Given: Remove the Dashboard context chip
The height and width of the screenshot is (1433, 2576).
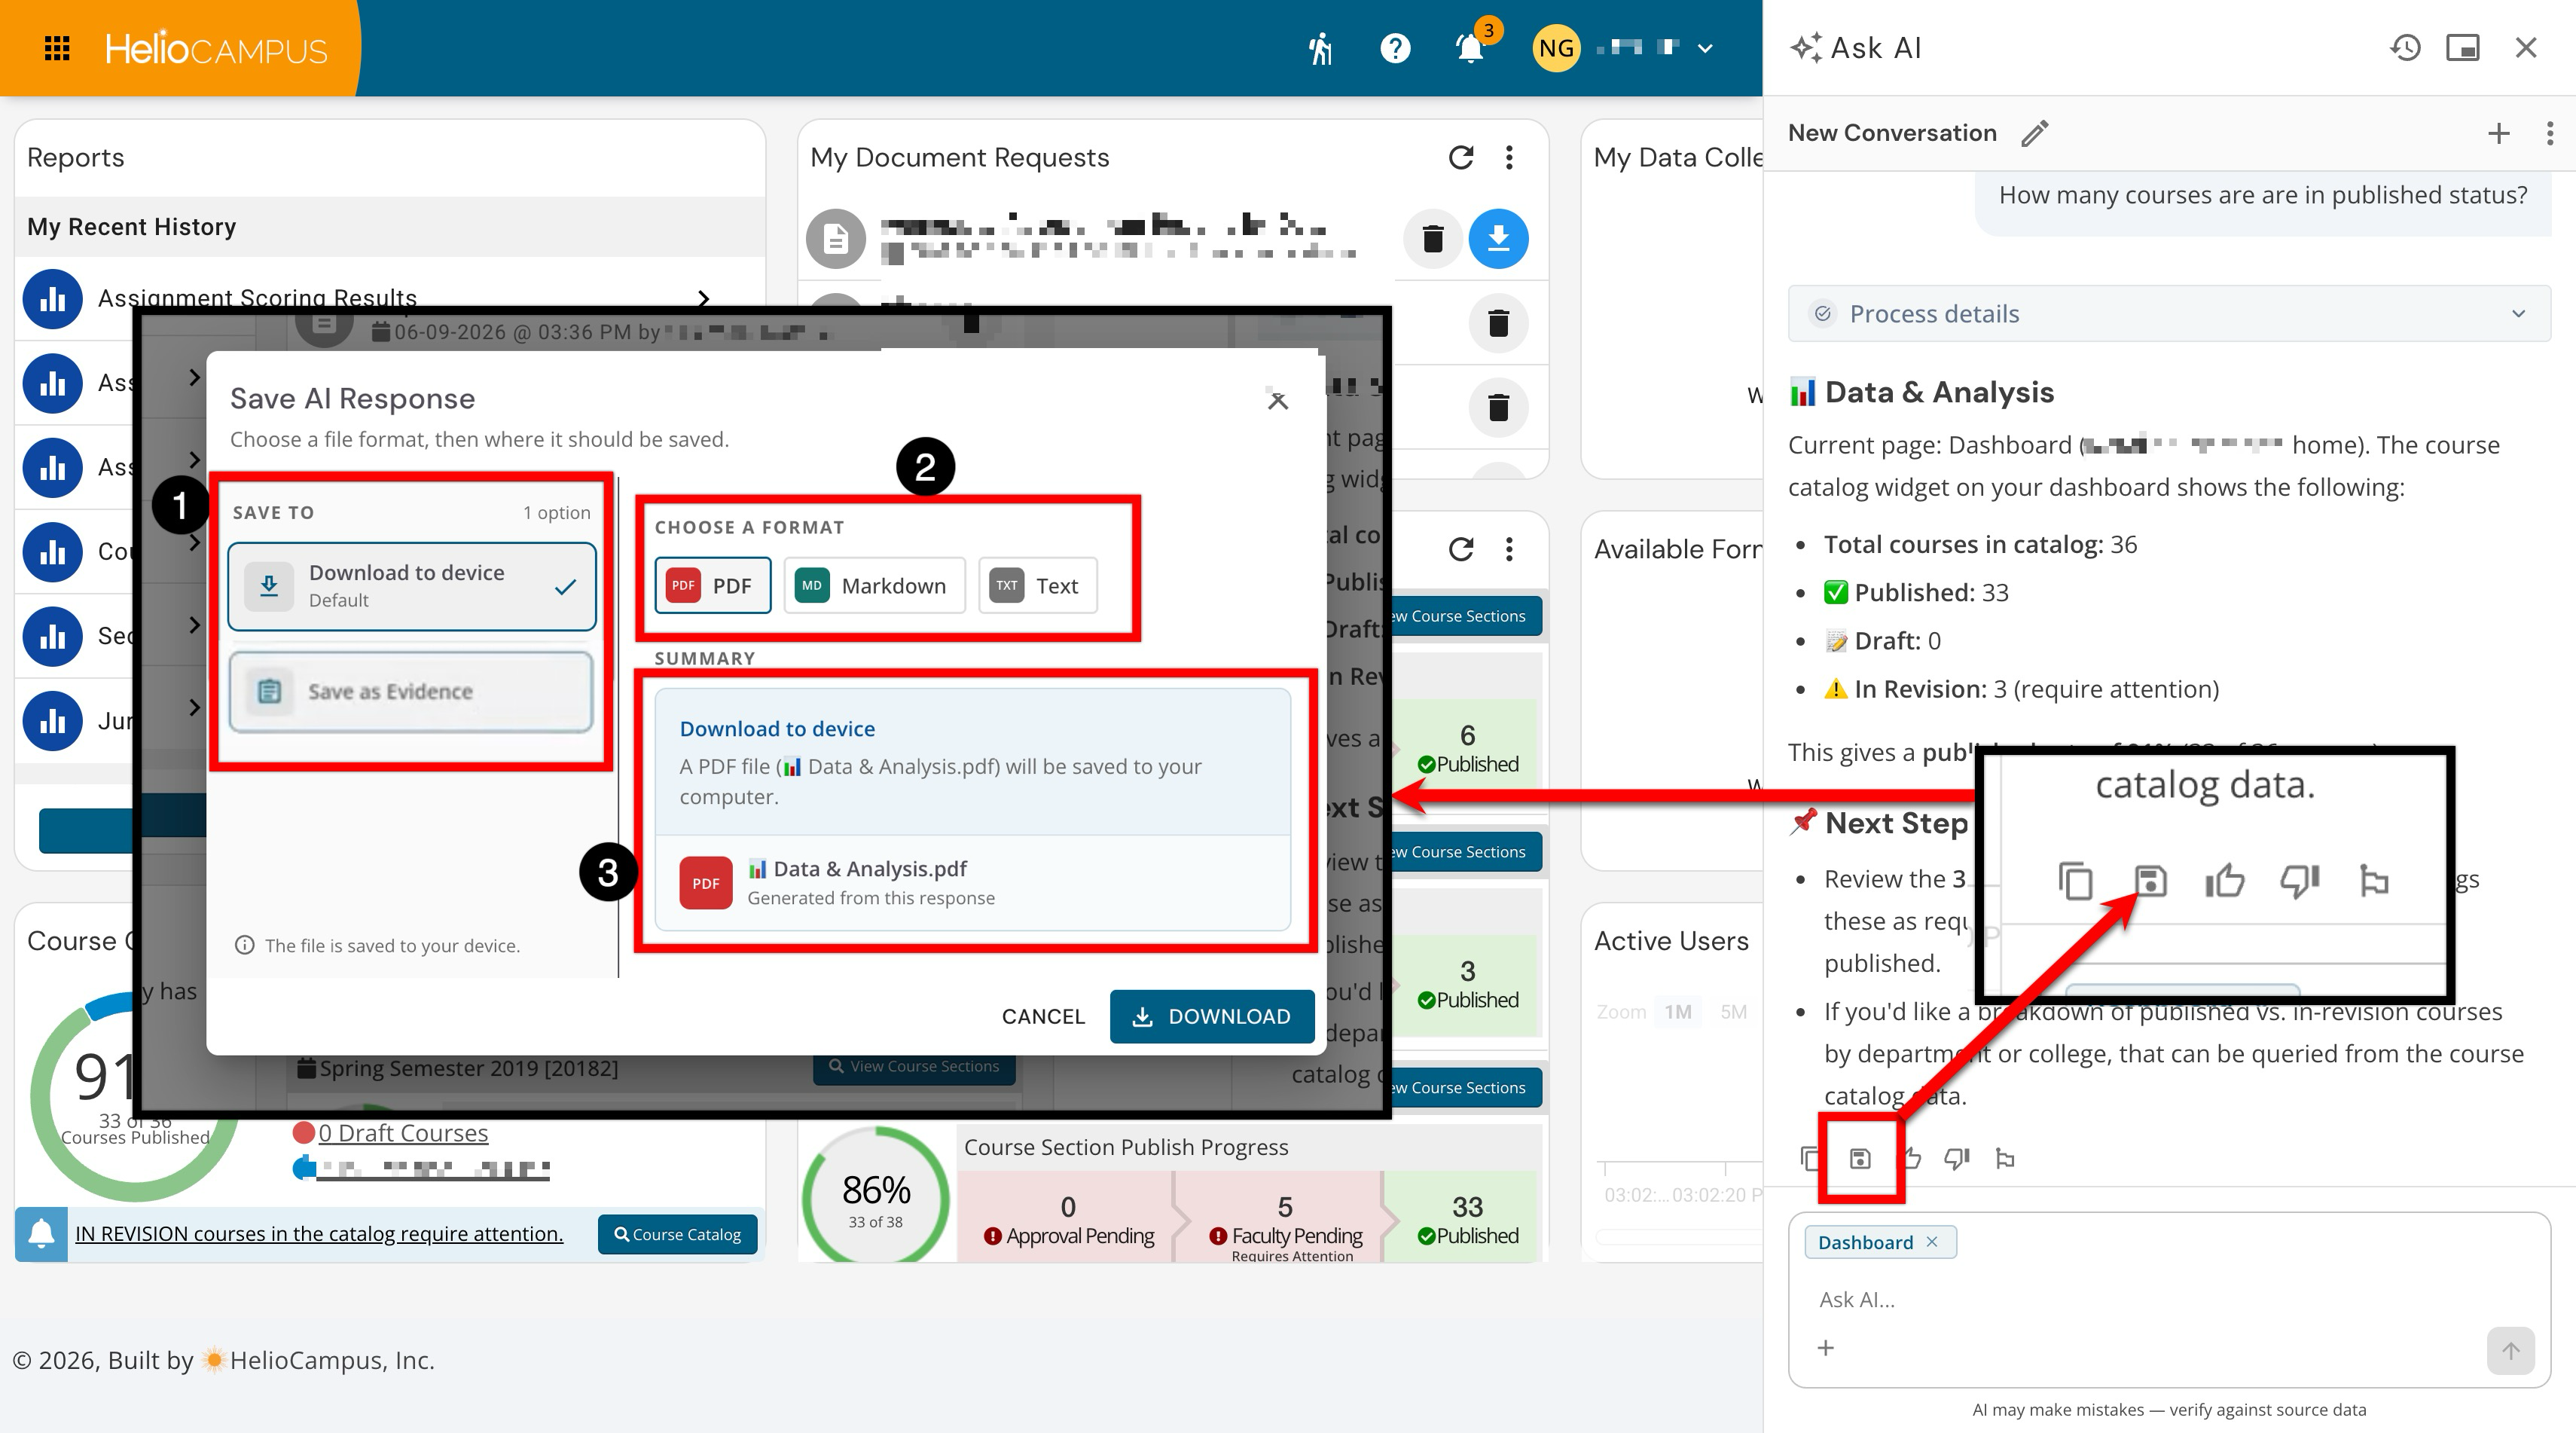Looking at the screenshot, I should pos(1932,1242).
